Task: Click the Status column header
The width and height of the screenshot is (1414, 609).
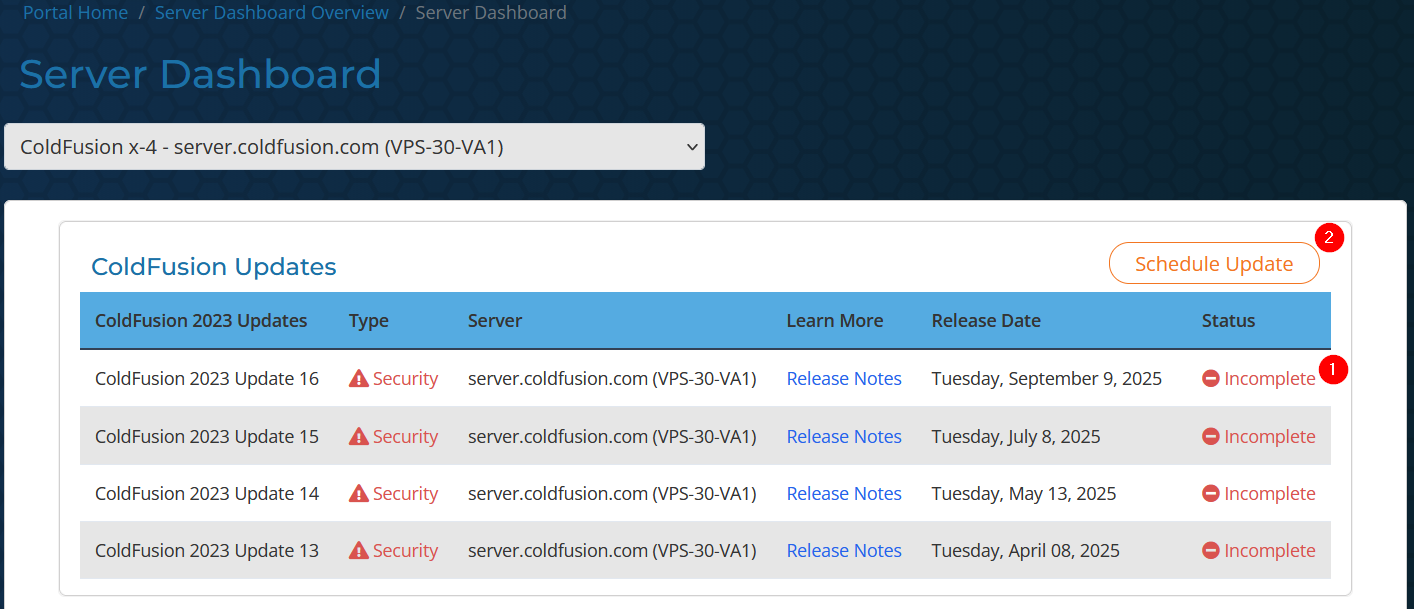Action: 1228,321
